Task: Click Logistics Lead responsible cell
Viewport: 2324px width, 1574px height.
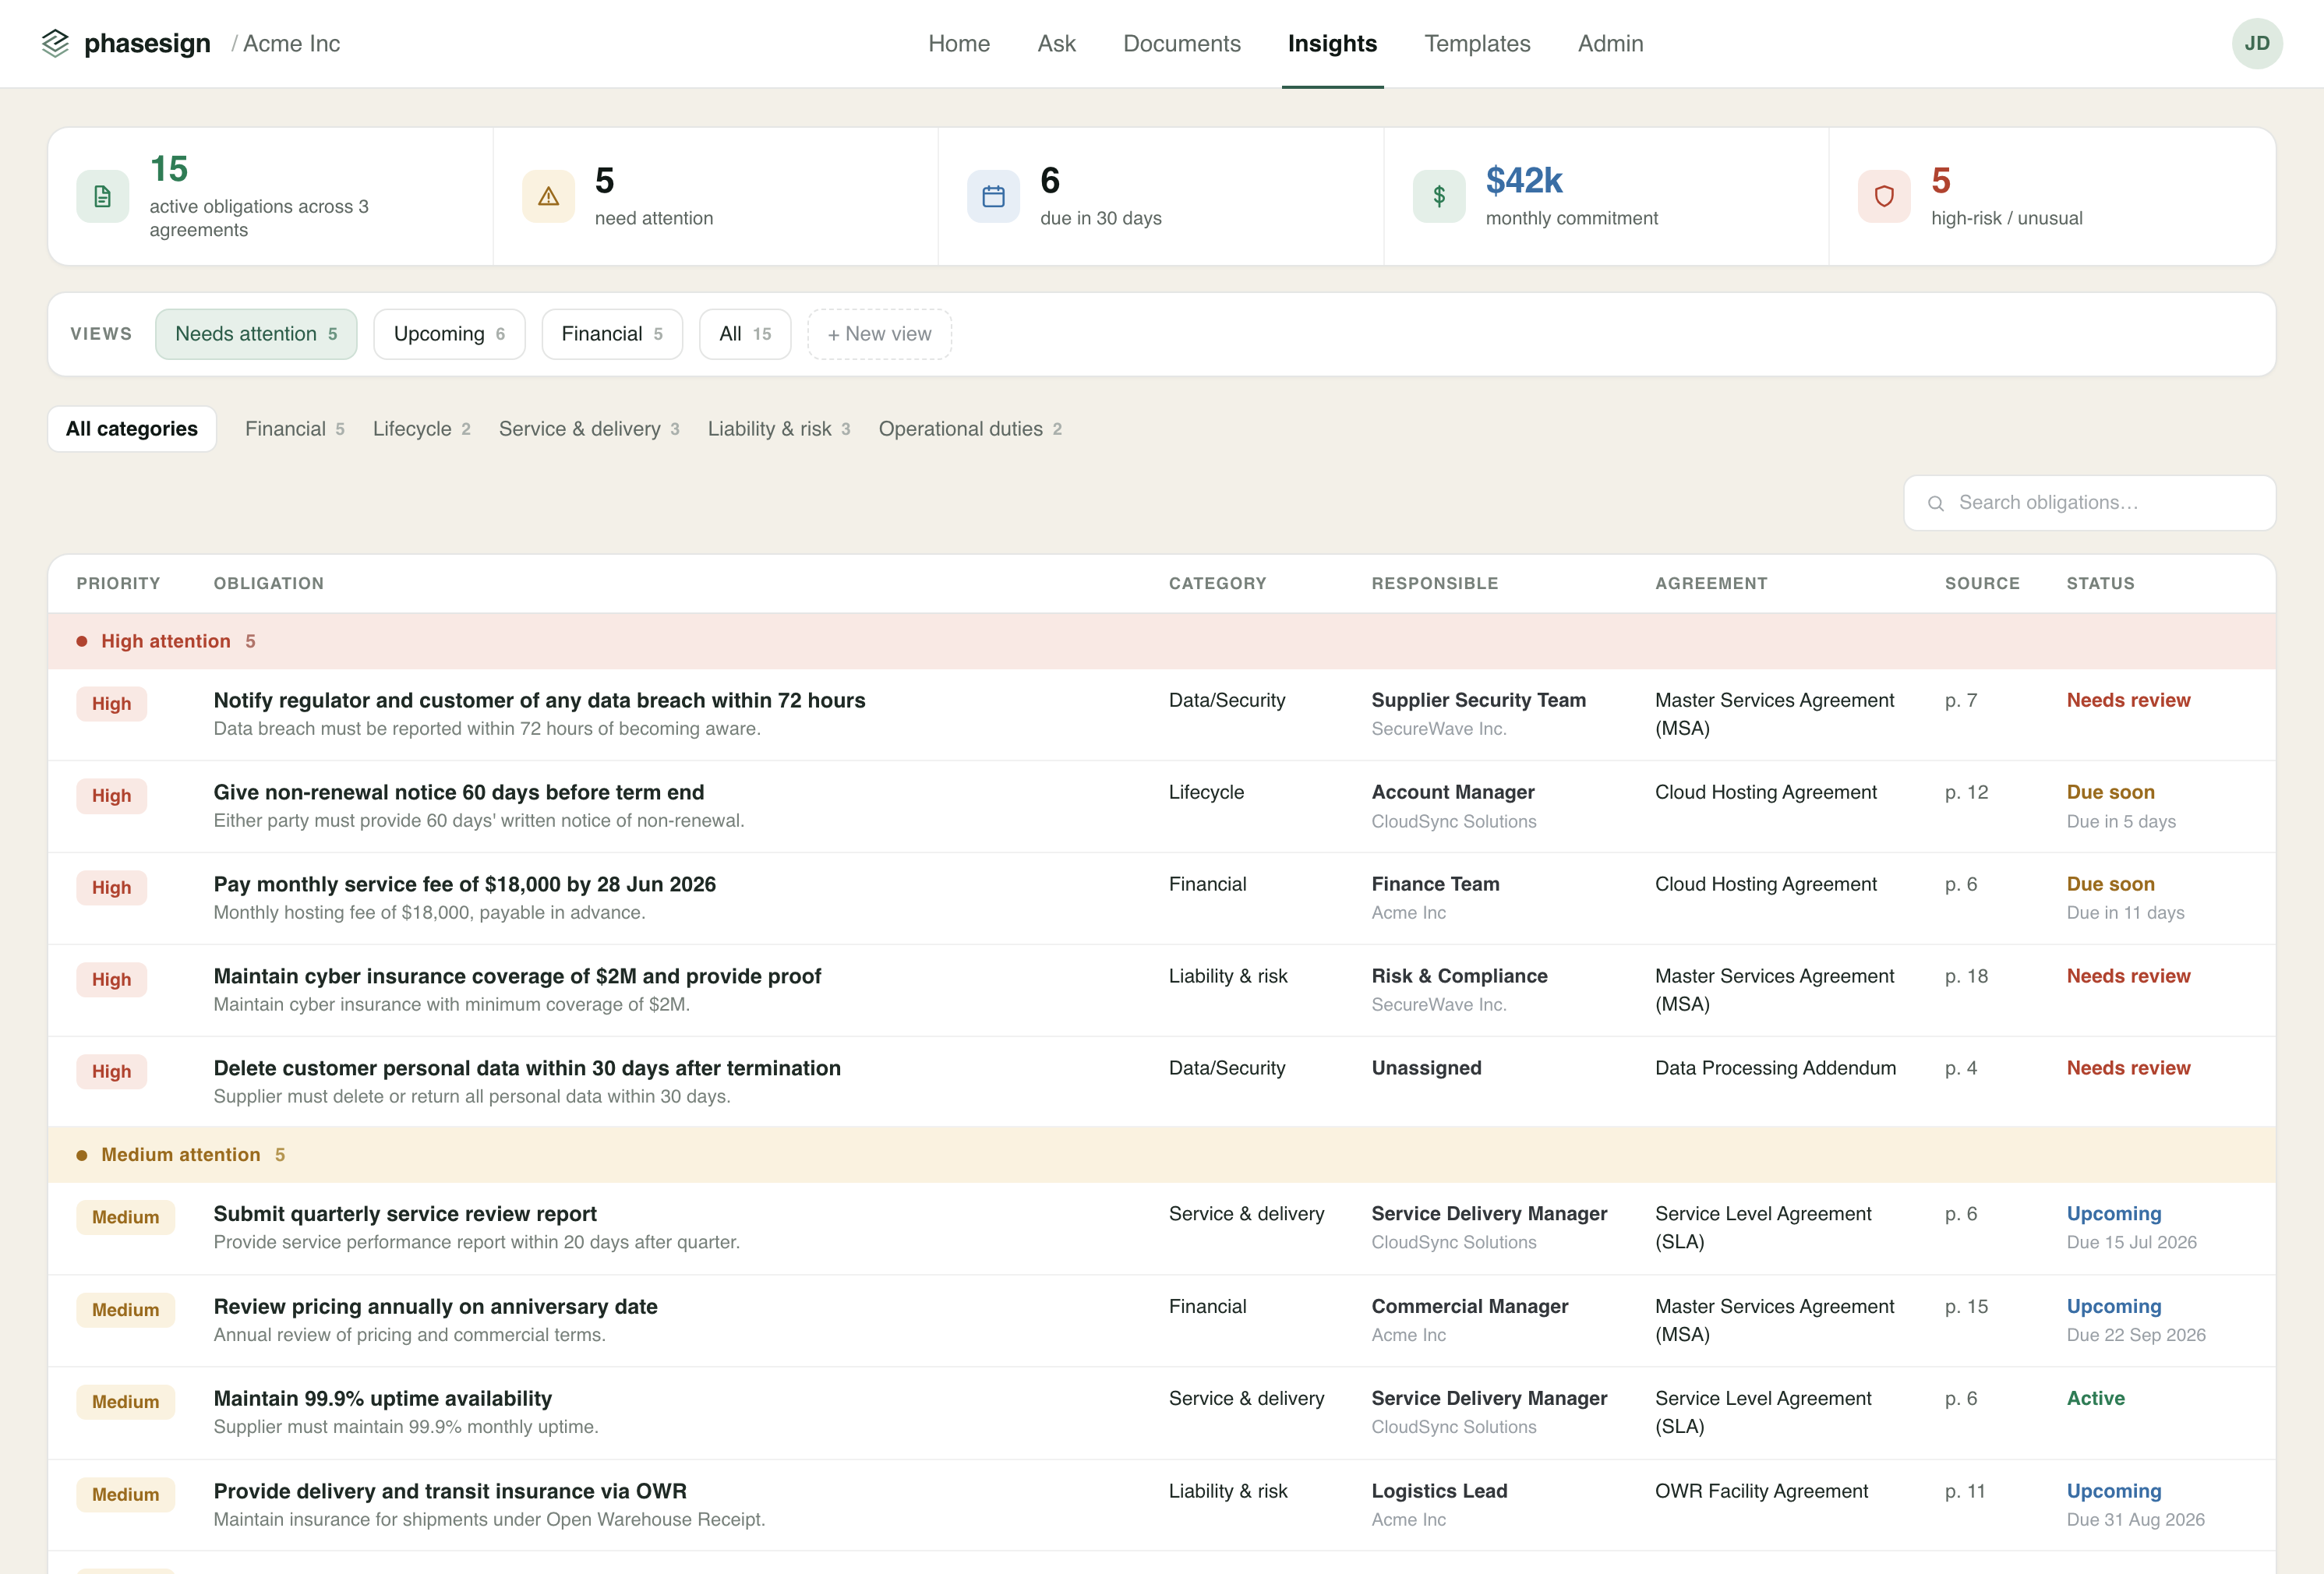Action: click(1439, 1491)
